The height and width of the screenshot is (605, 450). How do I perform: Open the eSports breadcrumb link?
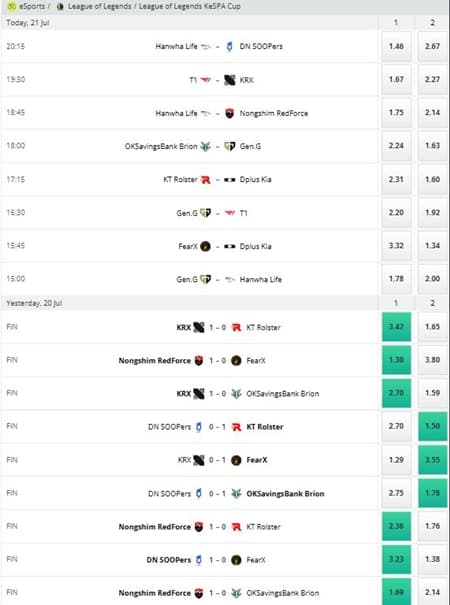(x=32, y=6)
